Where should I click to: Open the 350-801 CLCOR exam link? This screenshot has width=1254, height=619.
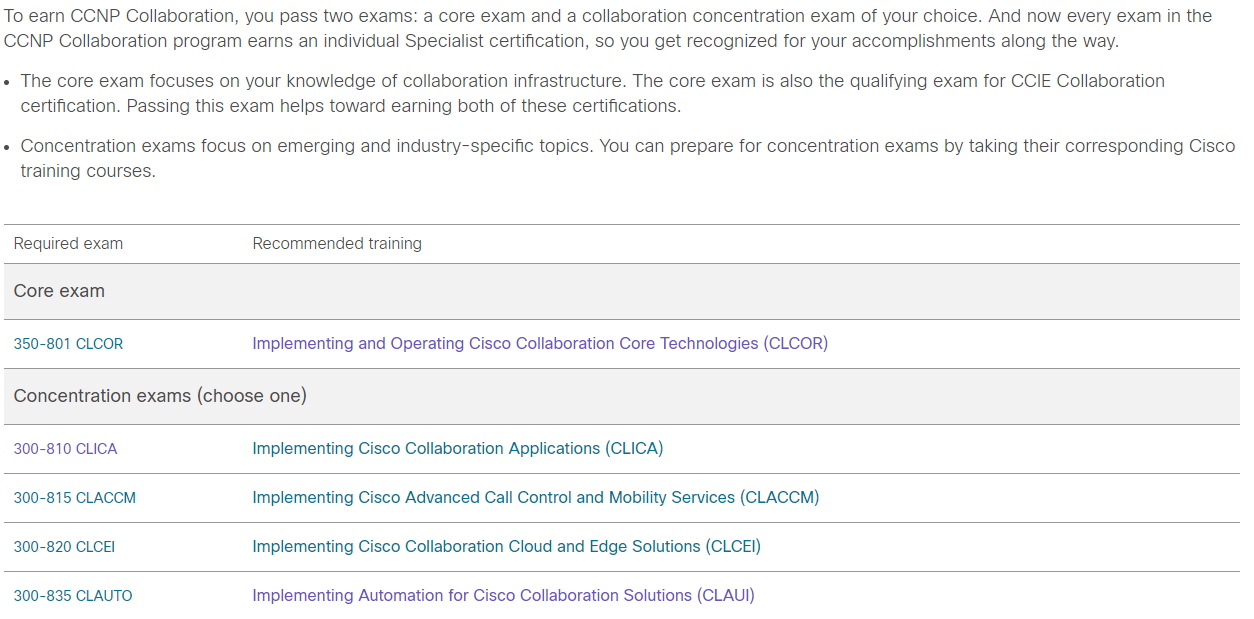point(68,344)
